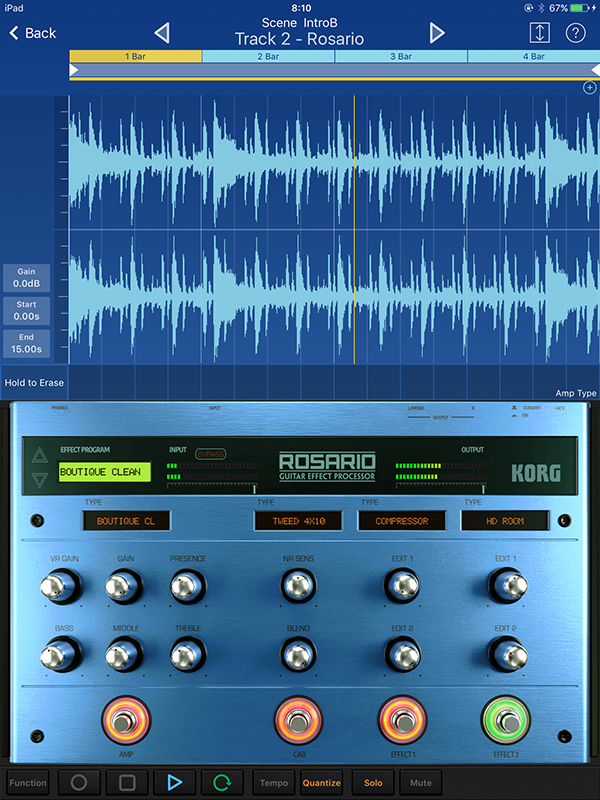The image size is (600, 800).
Task: Step effect program up arrow
Action: [39, 455]
